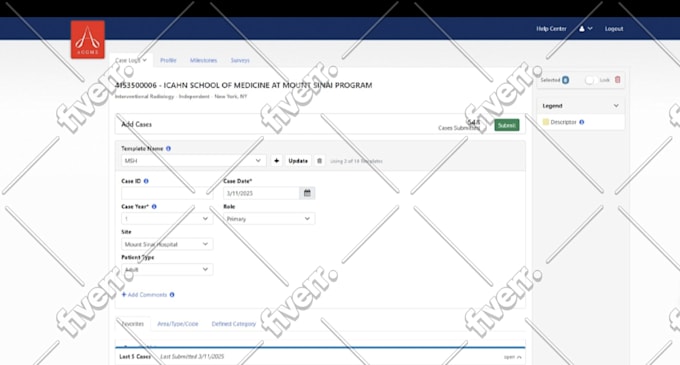This screenshot has width=680, height=365.
Task: Click the Case ID input field
Action: coord(167,193)
